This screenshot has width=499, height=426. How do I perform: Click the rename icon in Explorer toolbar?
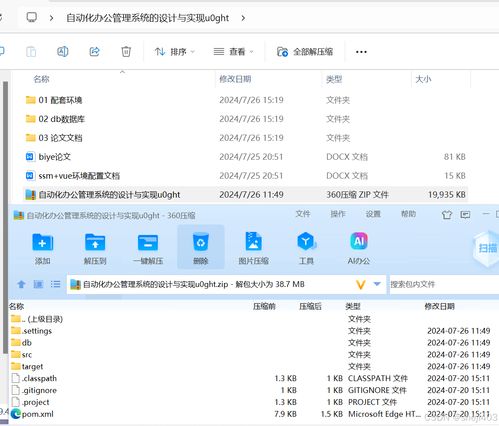pyautogui.click(x=63, y=52)
